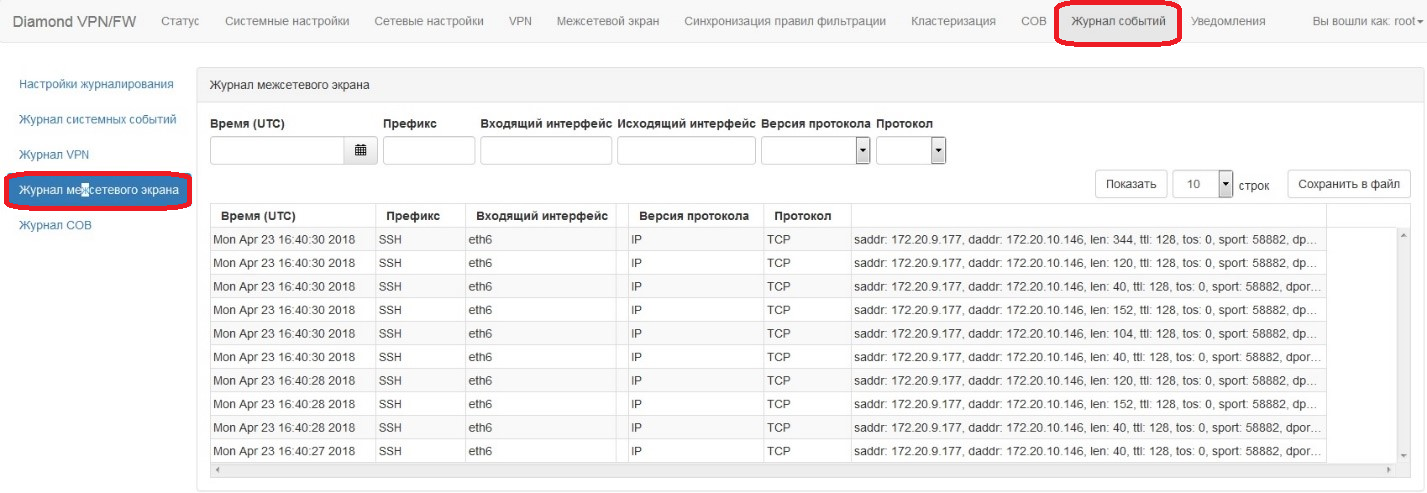Click the horizontal scrollbar right arrow
The height and width of the screenshot is (493, 1427).
click(1388, 469)
